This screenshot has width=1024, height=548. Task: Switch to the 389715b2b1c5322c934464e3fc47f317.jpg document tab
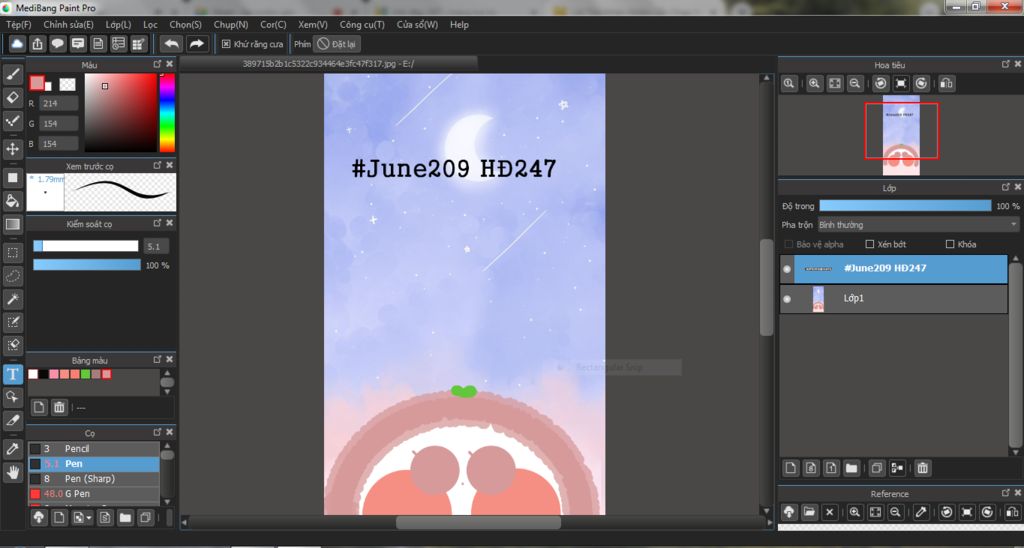pos(328,63)
